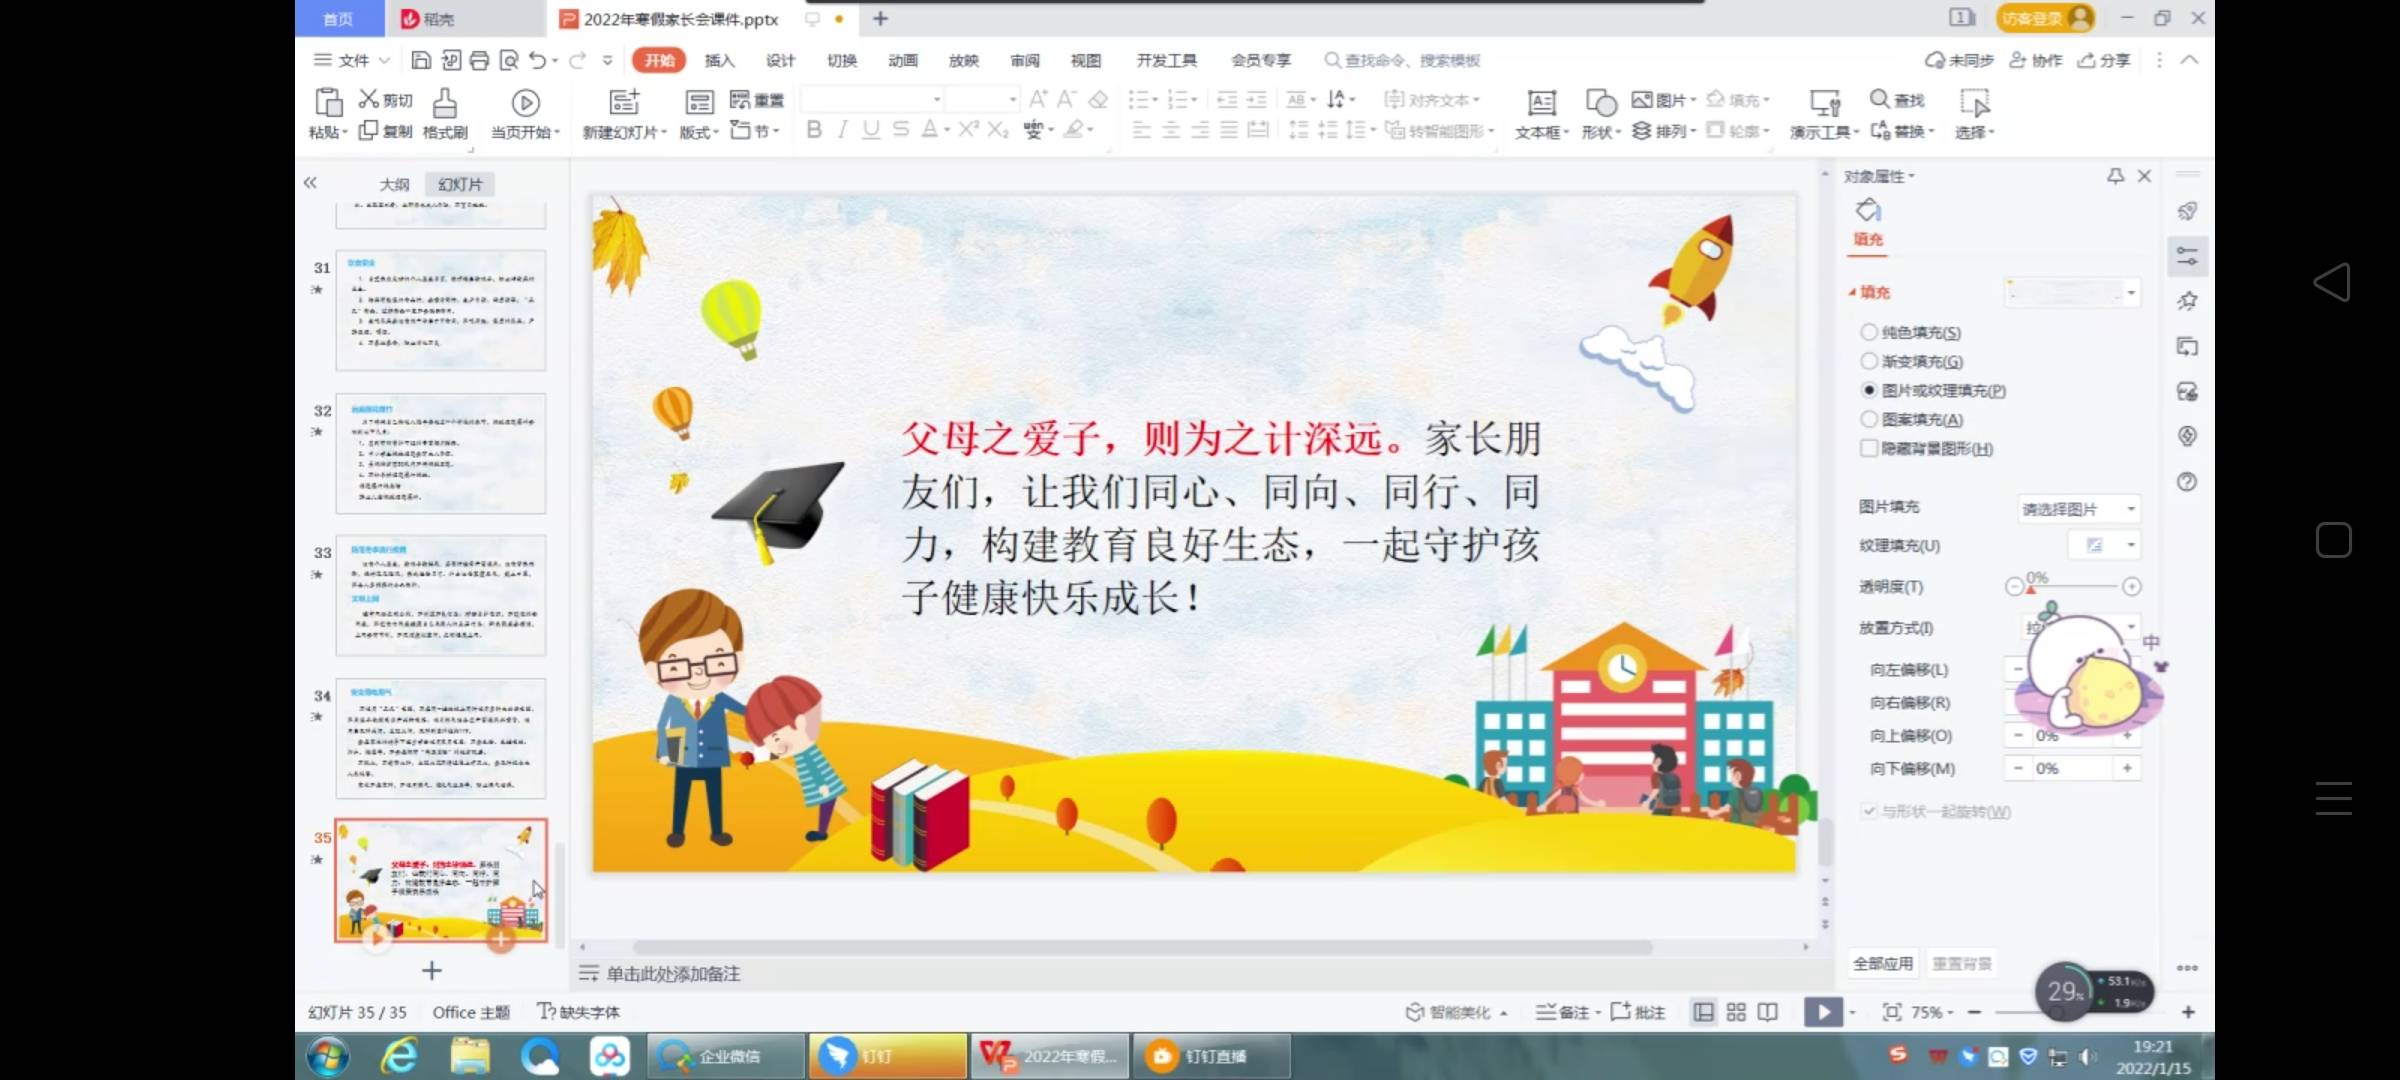2400x1080 pixels.
Task: Start slideshow from current slide icon
Action: pos(525,103)
